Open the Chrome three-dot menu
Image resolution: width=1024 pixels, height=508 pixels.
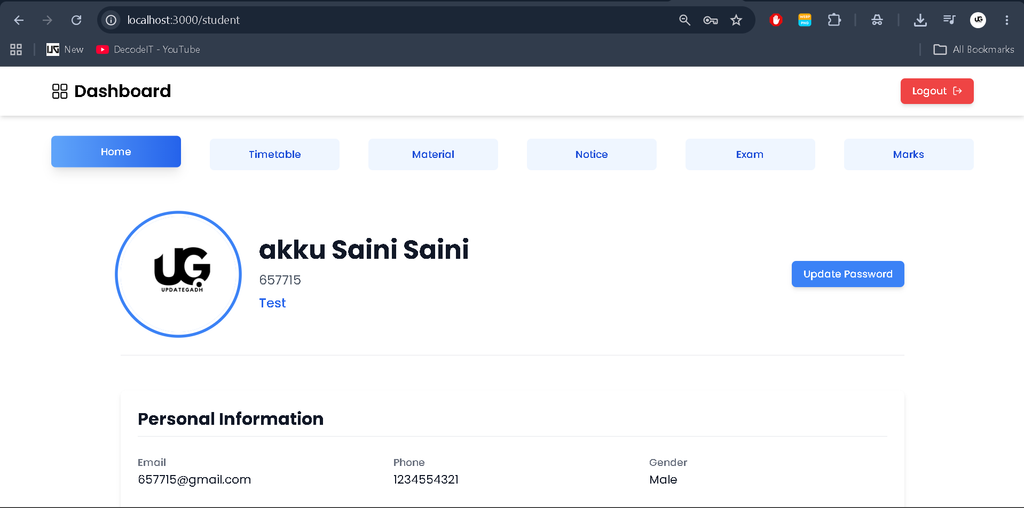(1006, 20)
